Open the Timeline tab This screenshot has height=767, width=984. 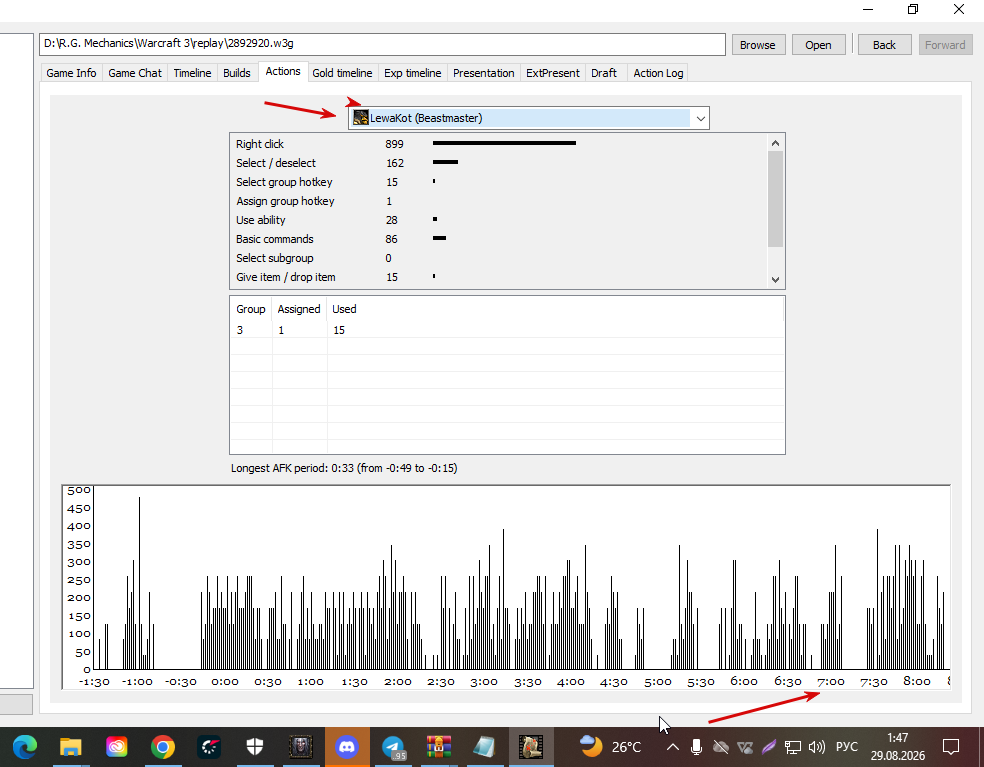(x=192, y=73)
